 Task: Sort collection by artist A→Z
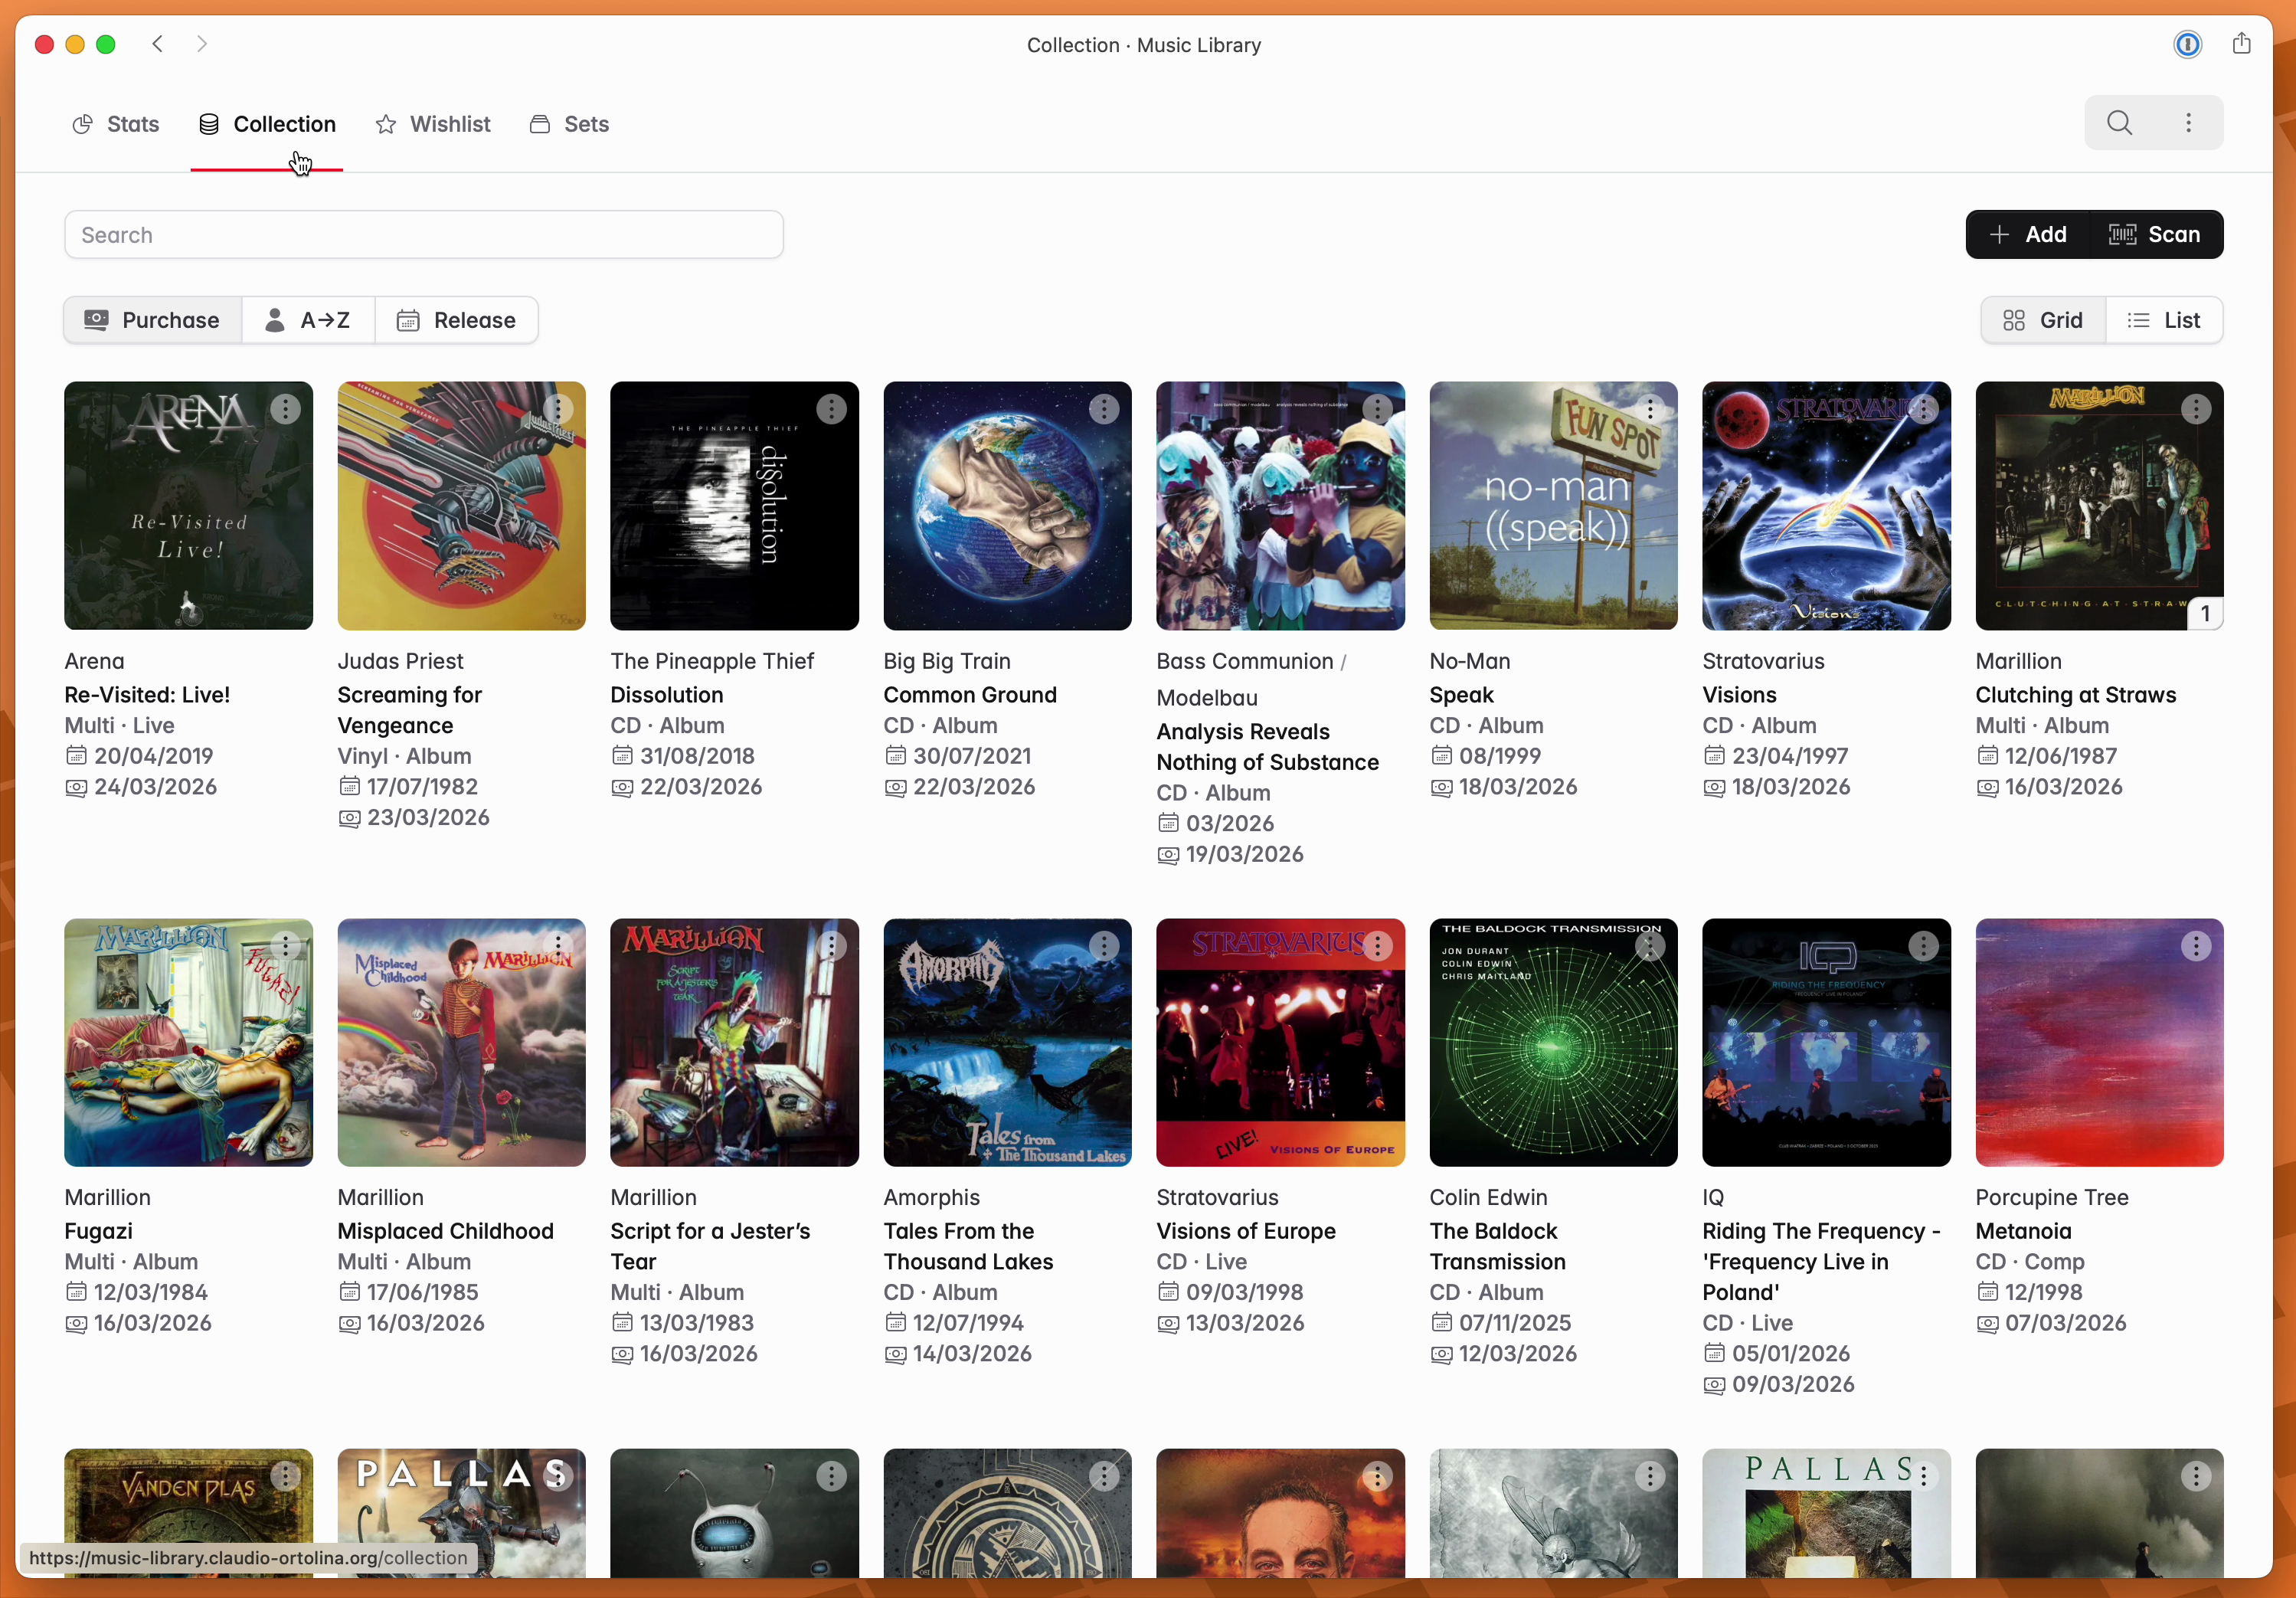click(x=308, y=320)
